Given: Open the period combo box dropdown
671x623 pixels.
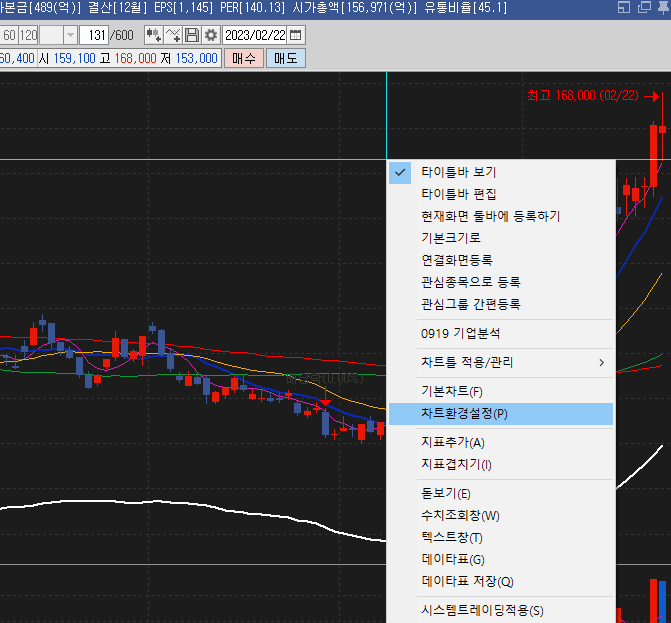Looking at the screenshot, I should click(70, 35).
